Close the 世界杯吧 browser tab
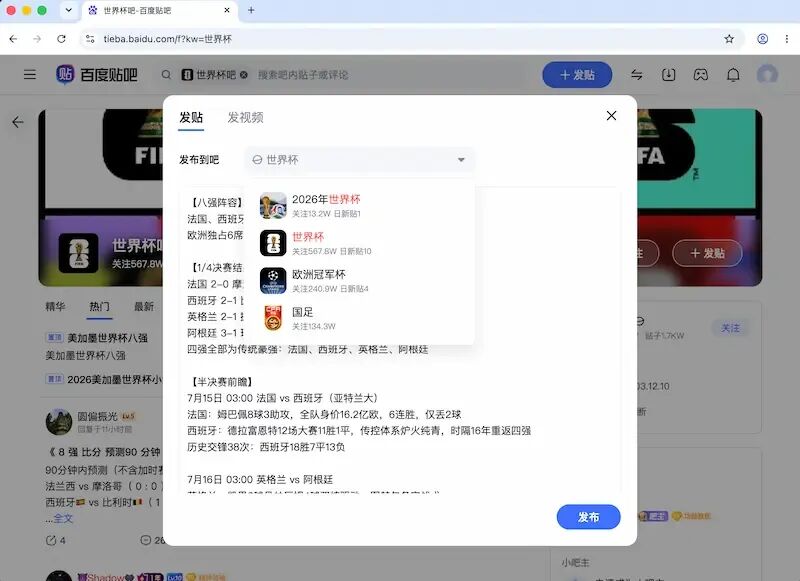 pyautogui.click(x=227, y=10)
